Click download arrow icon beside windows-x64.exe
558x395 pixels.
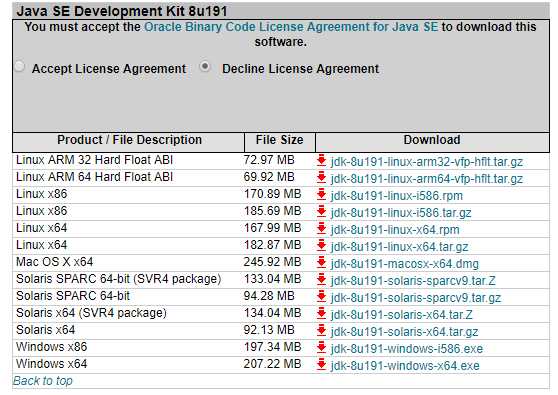(321, 365)
